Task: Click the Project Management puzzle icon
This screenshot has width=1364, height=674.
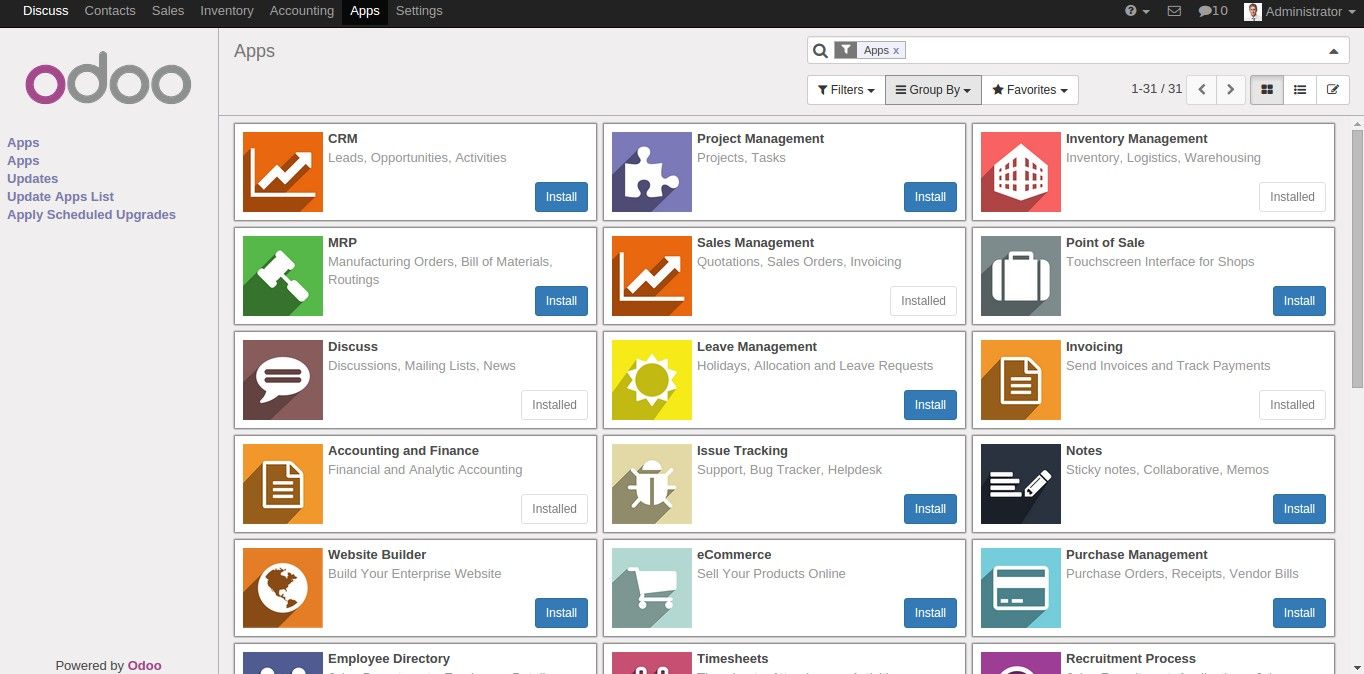Action: [652, 172]
